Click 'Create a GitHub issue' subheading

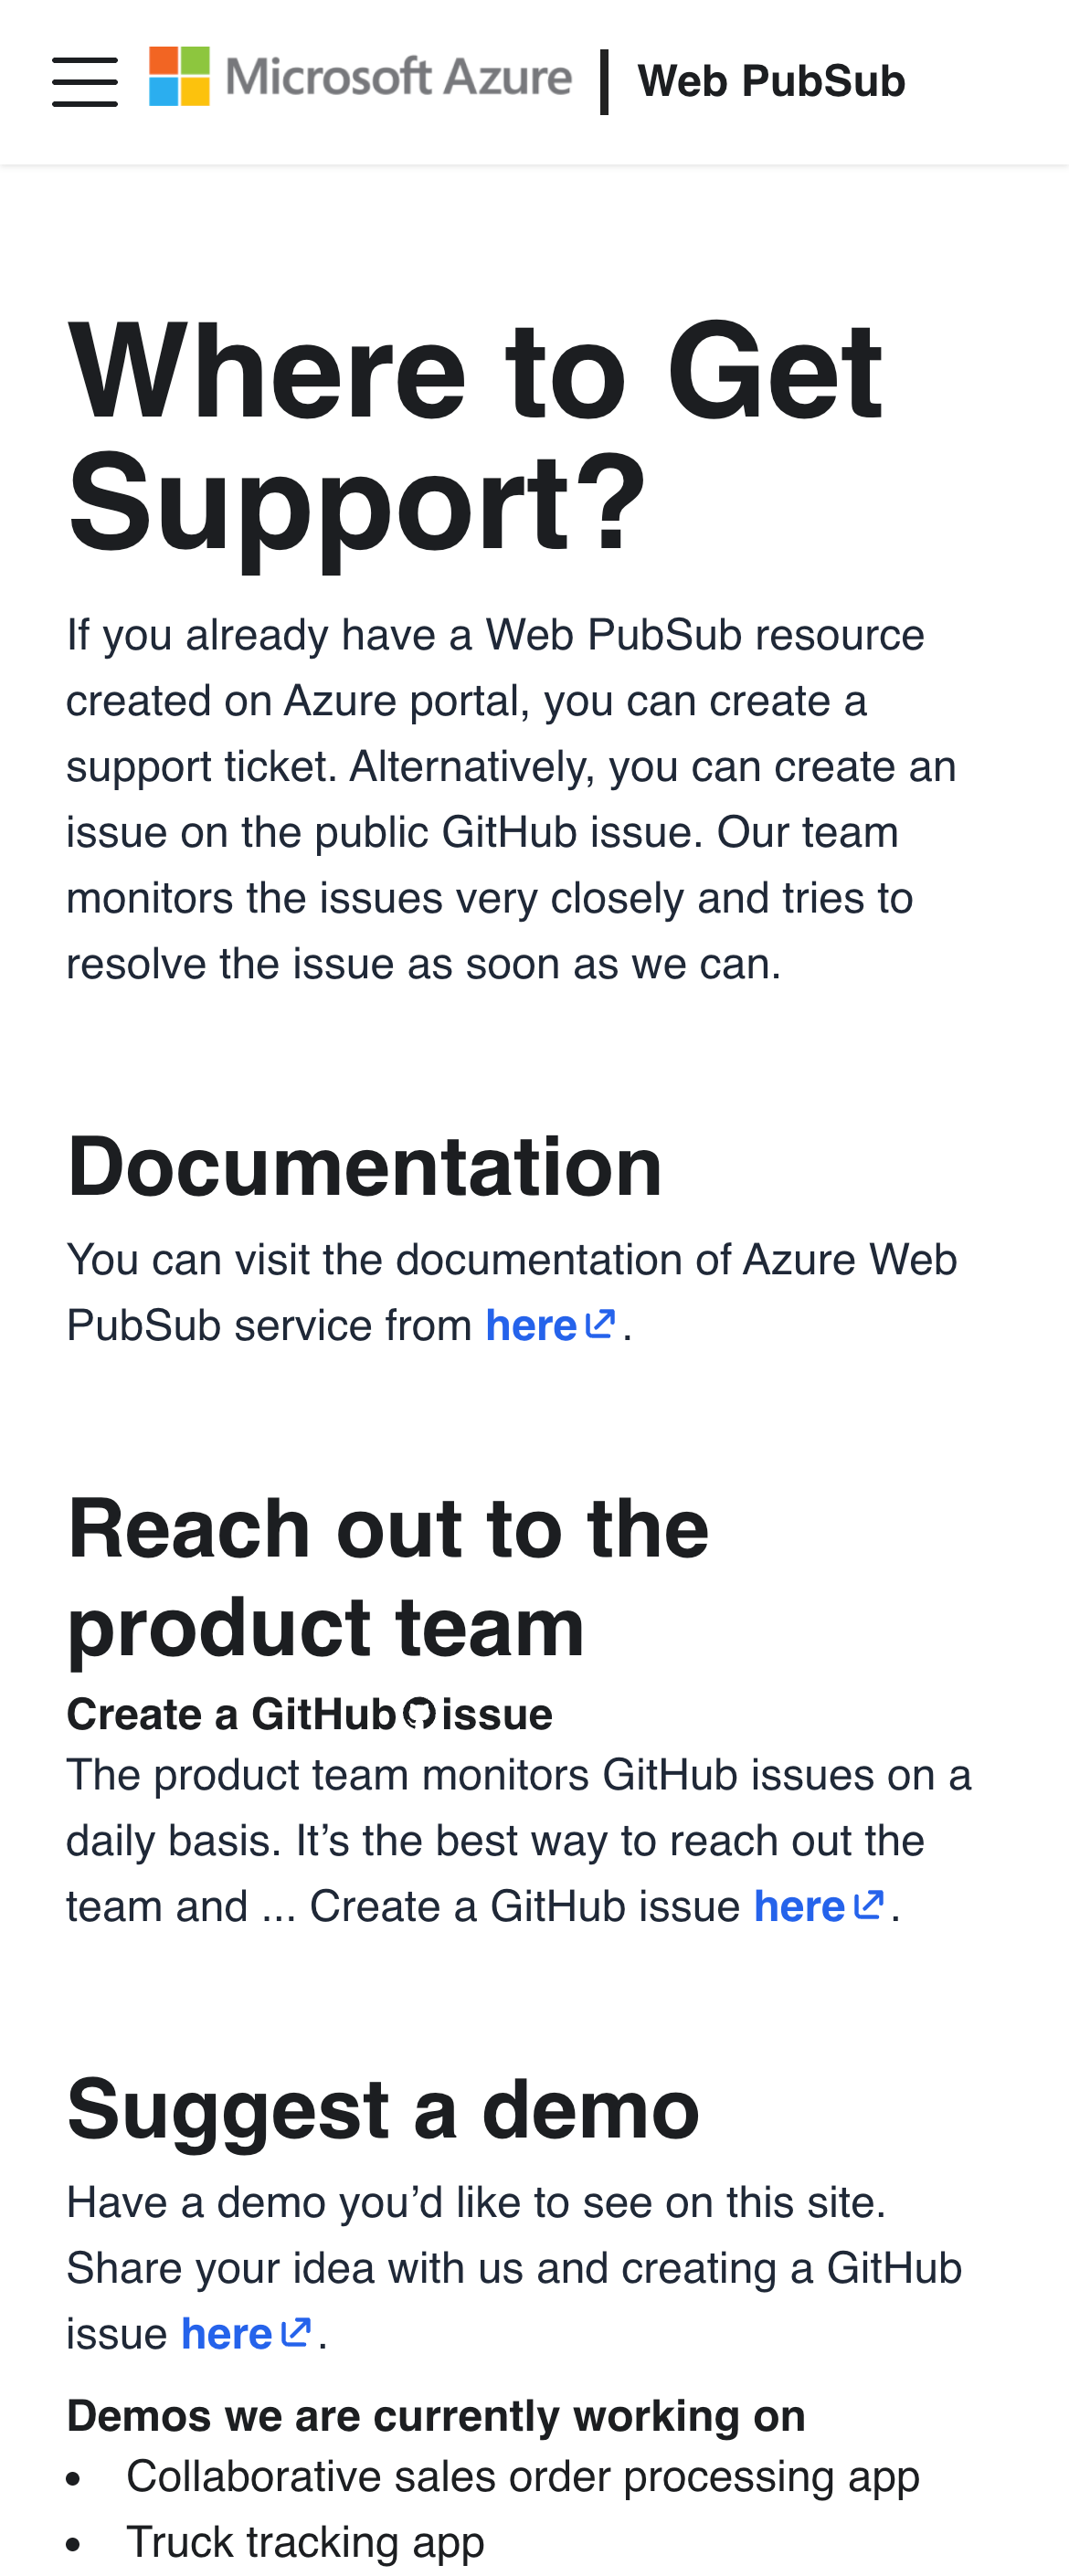coord(308,1712)
